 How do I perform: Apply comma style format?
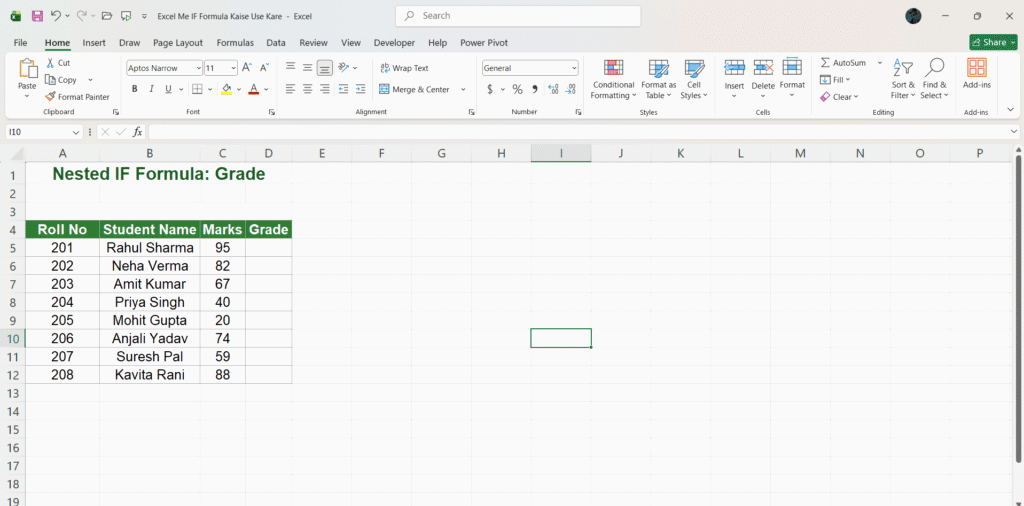[534, 89]
